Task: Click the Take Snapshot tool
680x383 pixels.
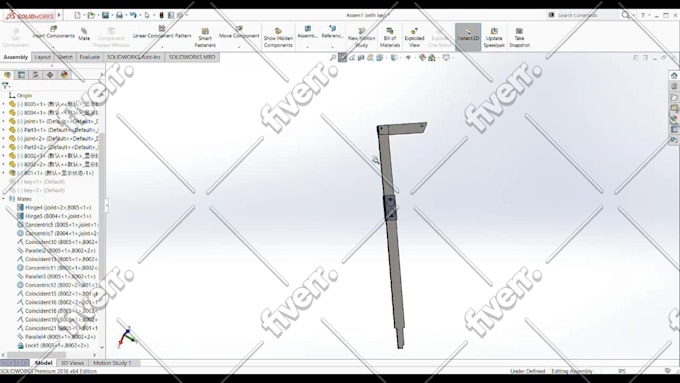Action: [x=519, y=37]
